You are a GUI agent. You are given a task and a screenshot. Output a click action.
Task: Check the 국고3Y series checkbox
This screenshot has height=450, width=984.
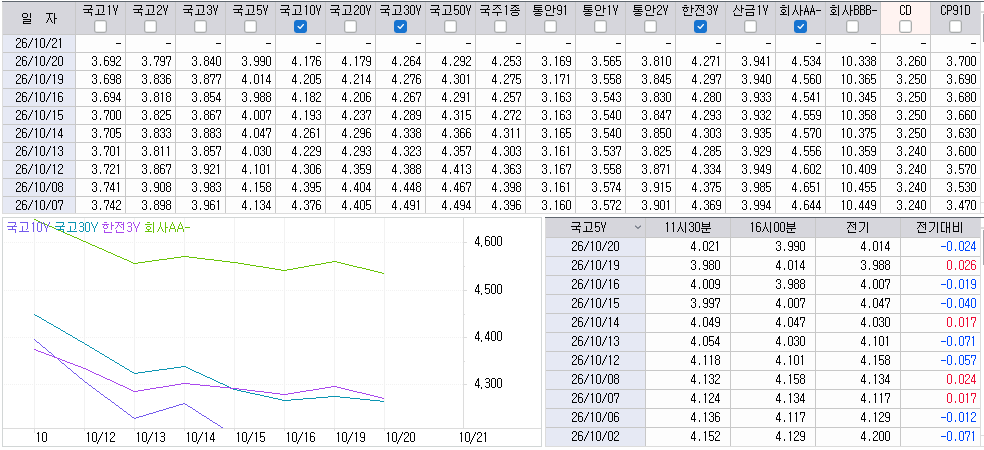pyautogui.click(x=200, y=26)
